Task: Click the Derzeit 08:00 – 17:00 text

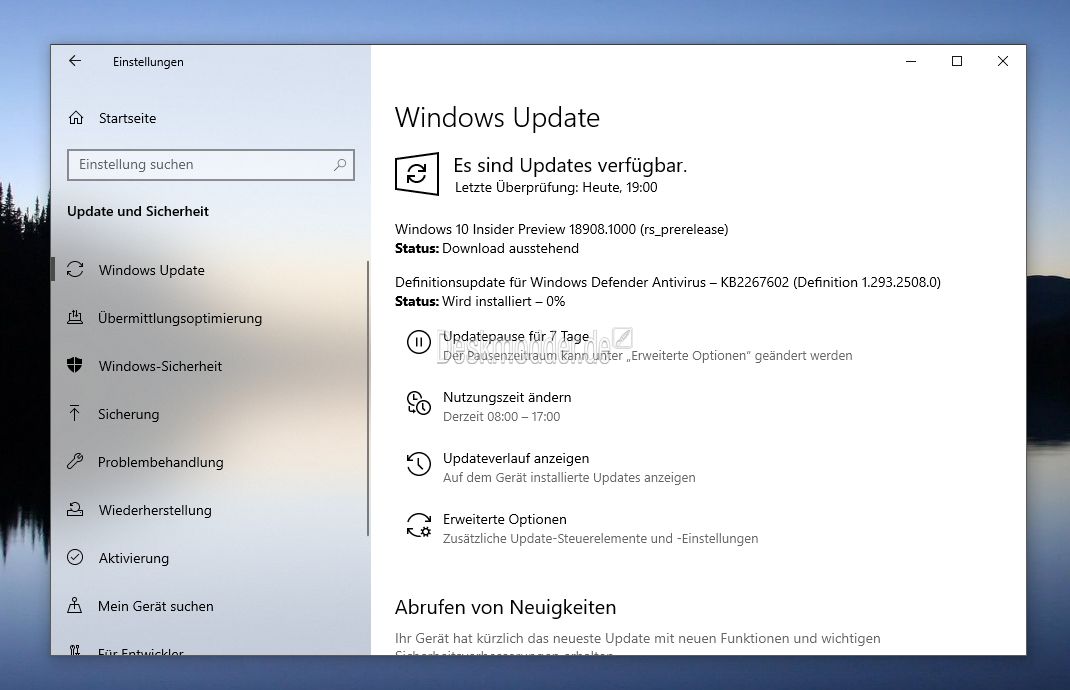Action: click(x=502, y=416)
